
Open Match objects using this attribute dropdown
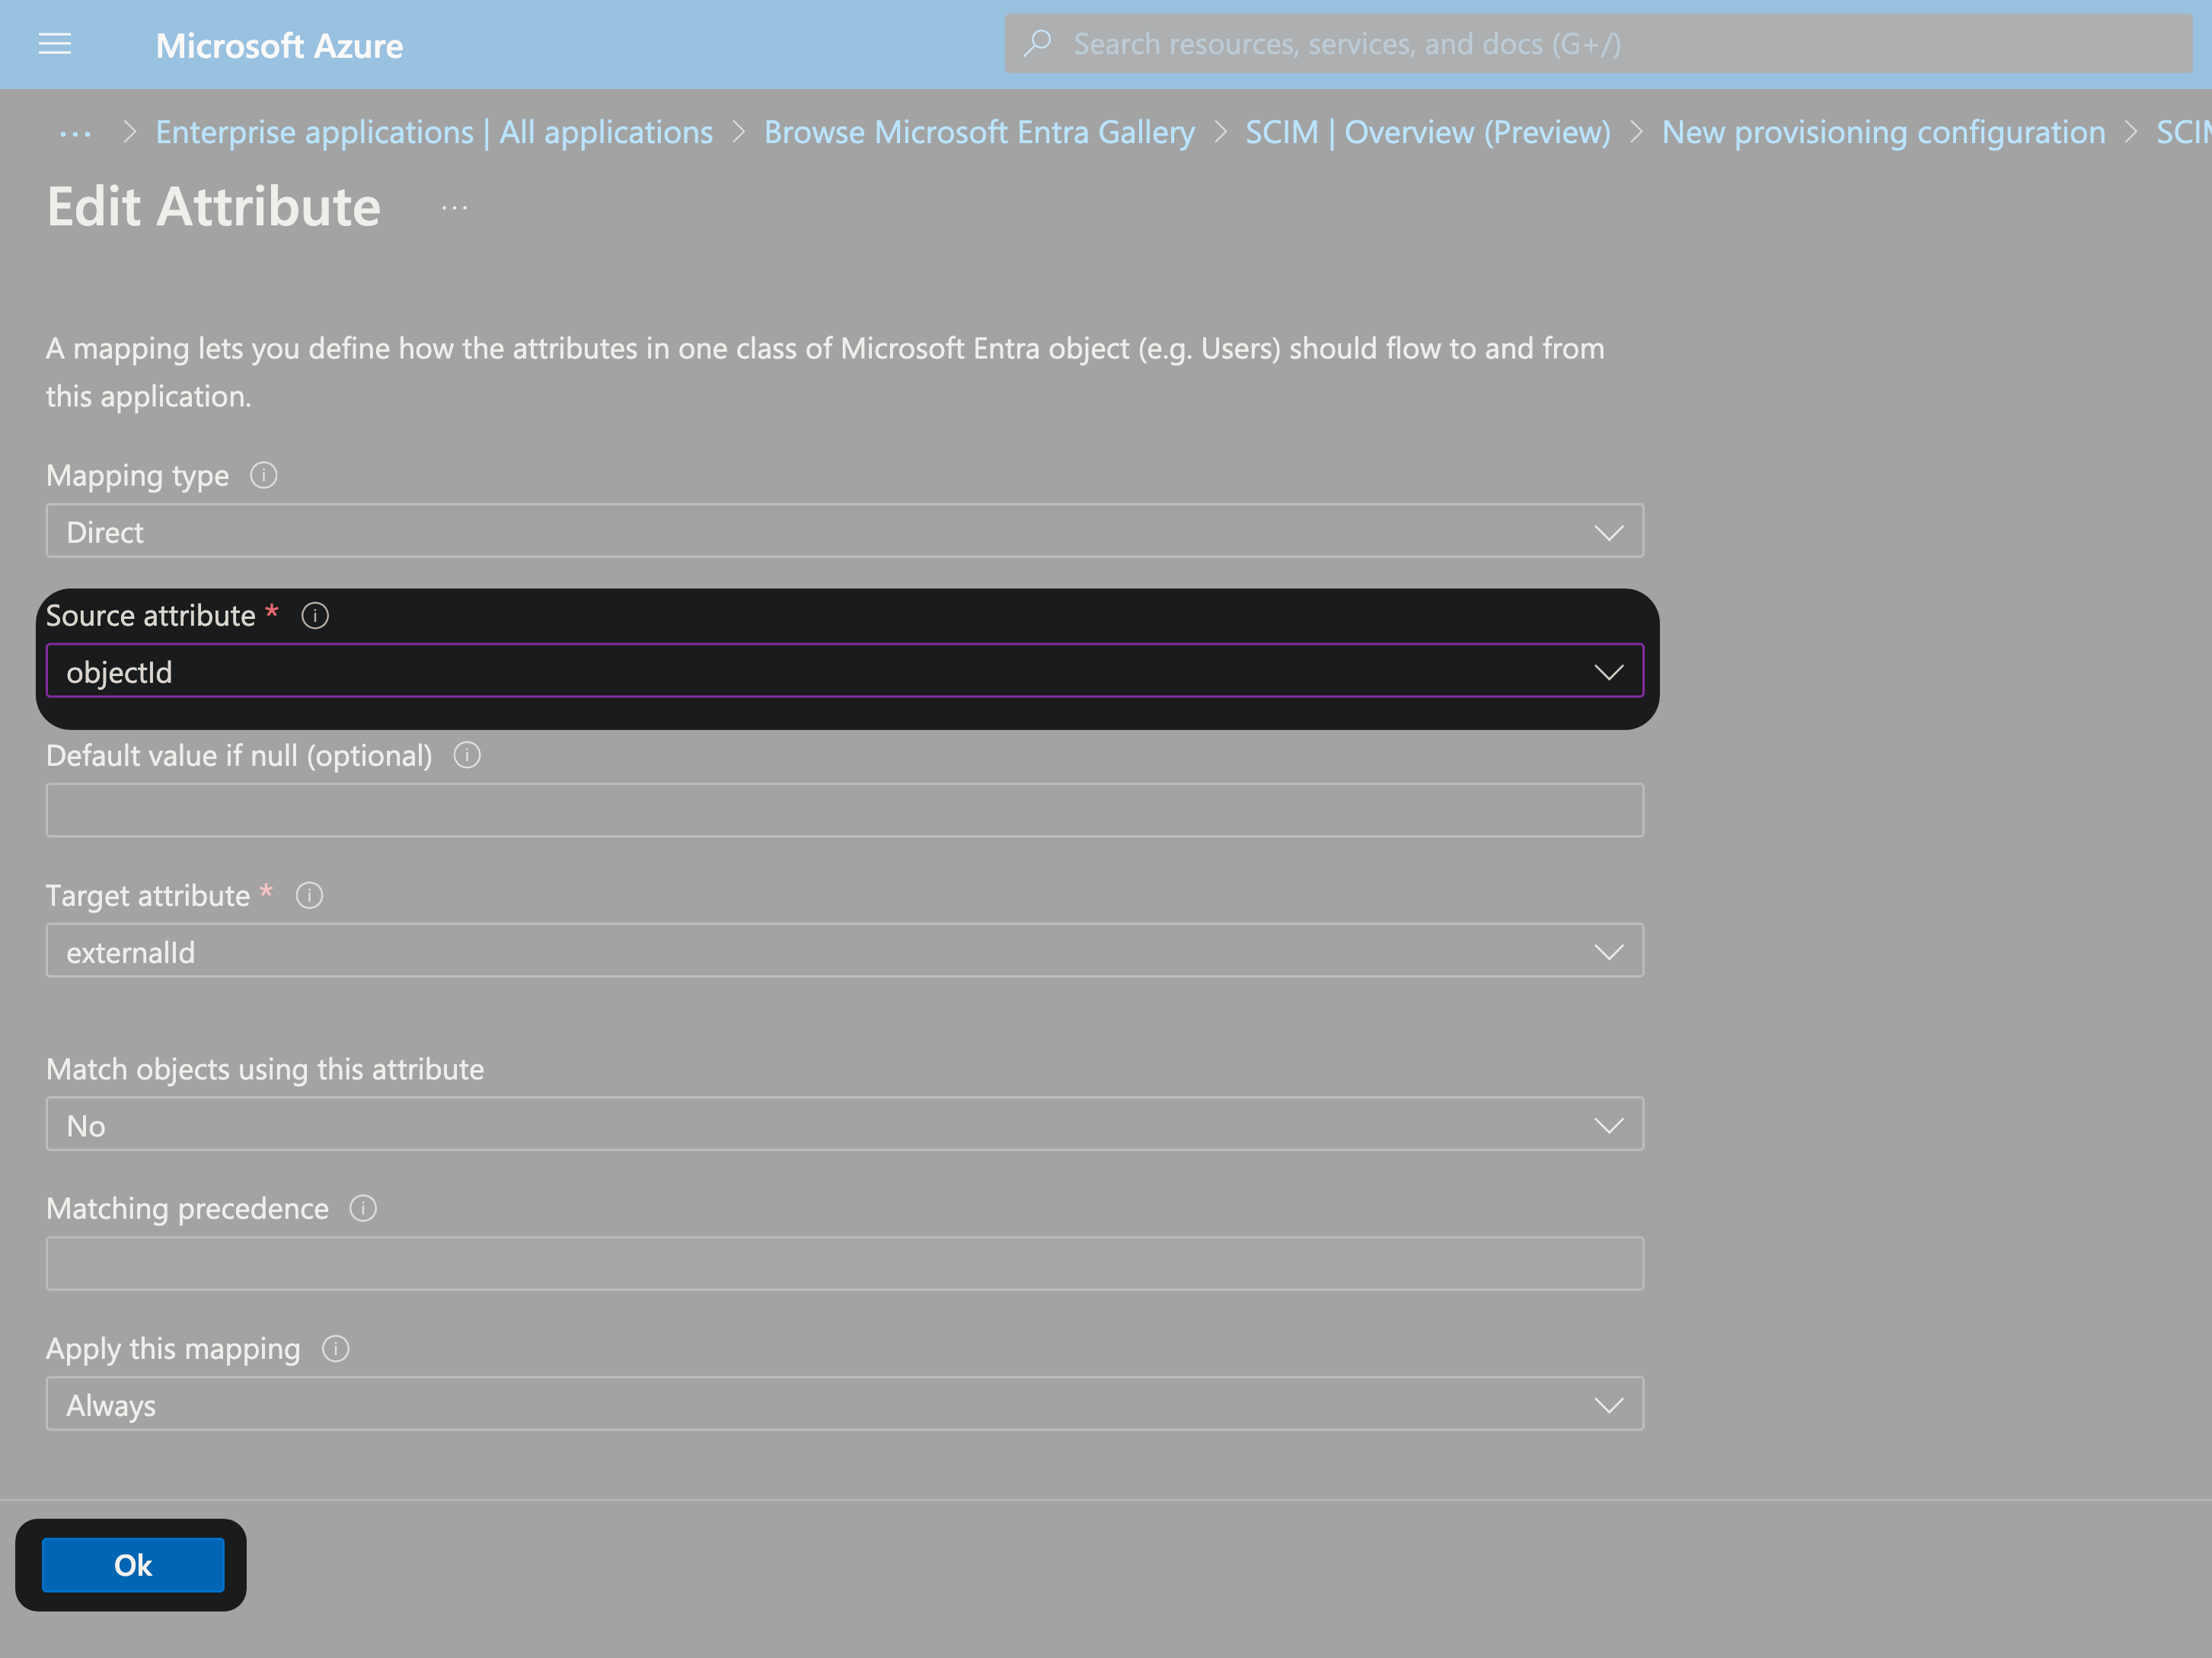pos(844,1124)
